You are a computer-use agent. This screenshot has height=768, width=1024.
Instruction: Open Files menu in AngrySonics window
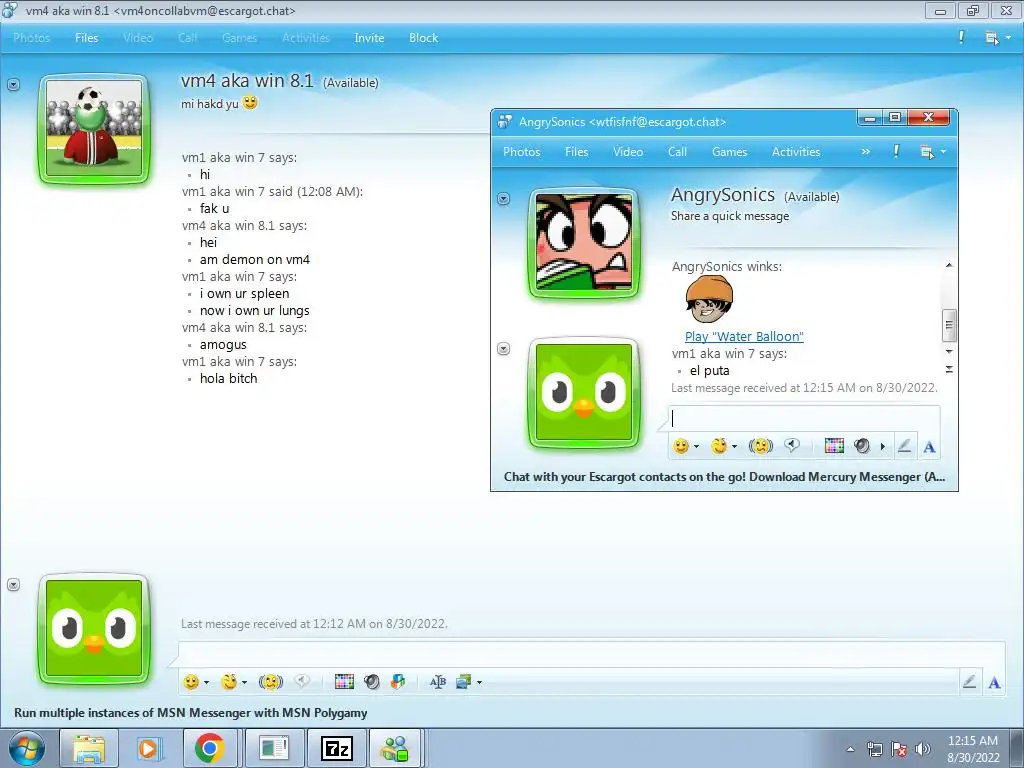(577, 152)
